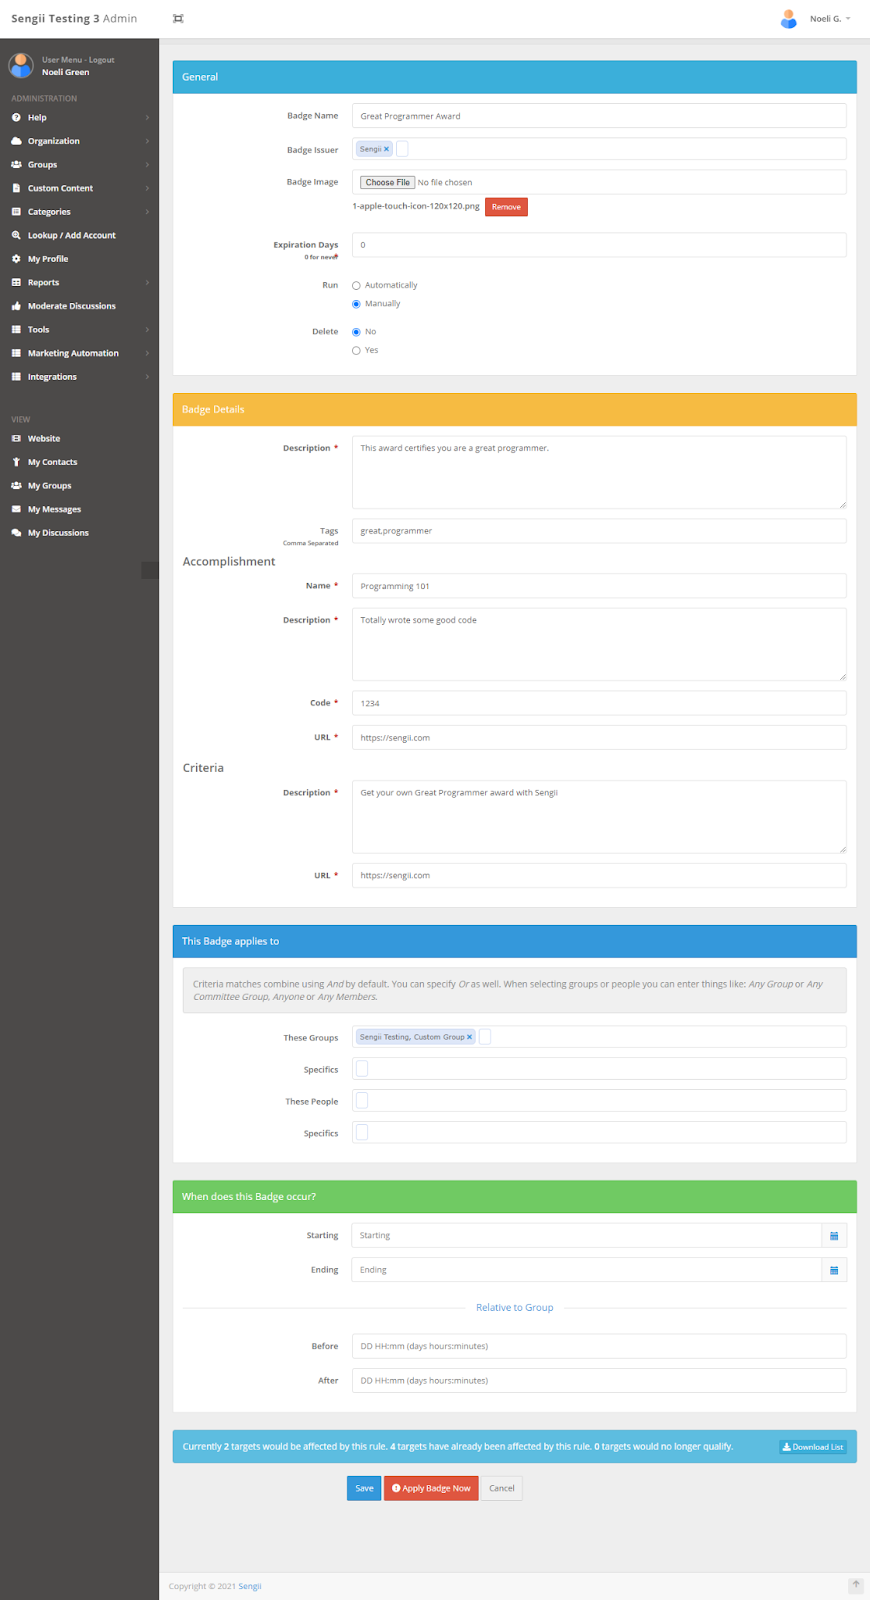Screen dimensions: 870x1600
Task: Click the Custom Content document icon
Action: (16, 188)
